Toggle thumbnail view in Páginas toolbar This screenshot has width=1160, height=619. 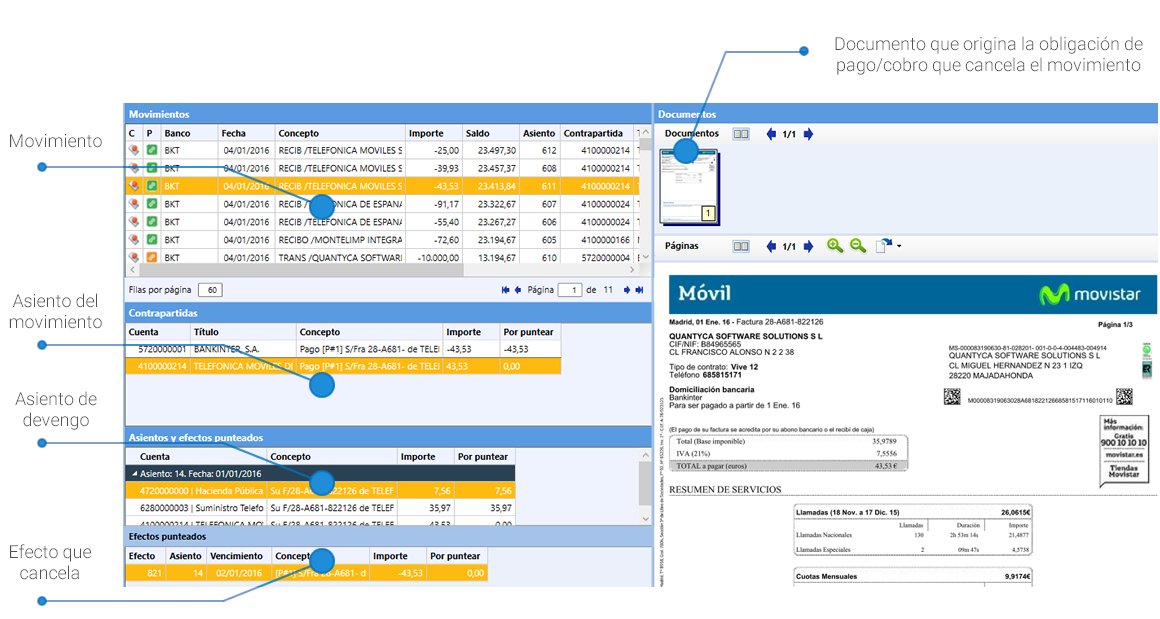[741, 246]
